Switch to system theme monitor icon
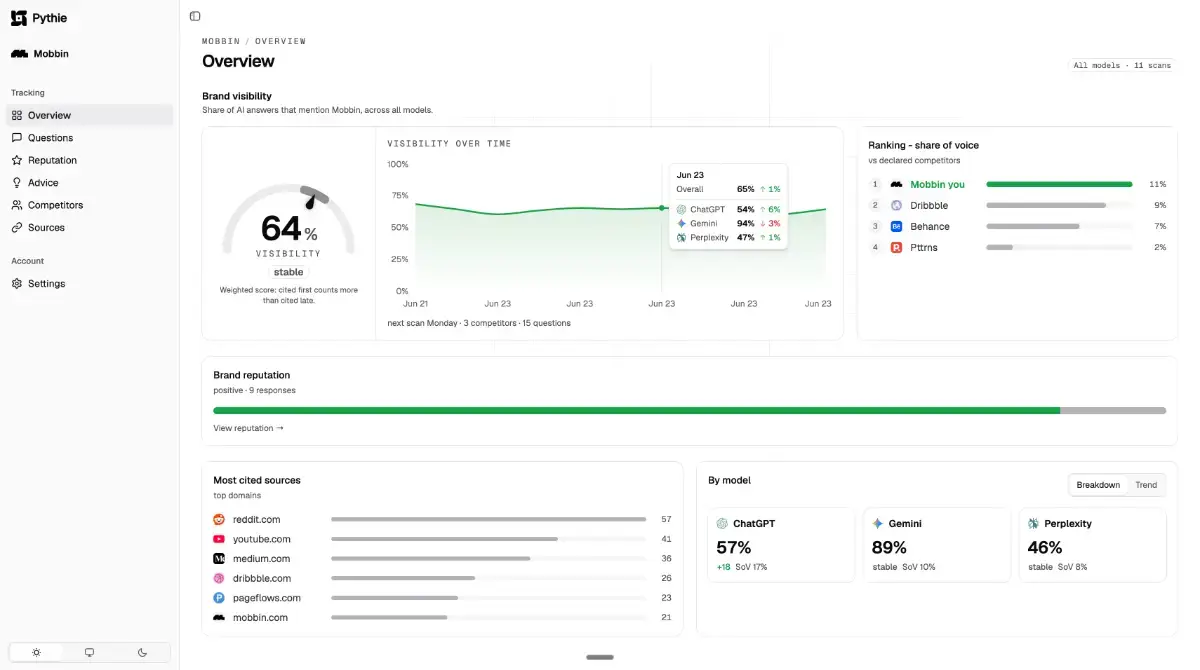1200x670 pixels. [x=89, y=652]
